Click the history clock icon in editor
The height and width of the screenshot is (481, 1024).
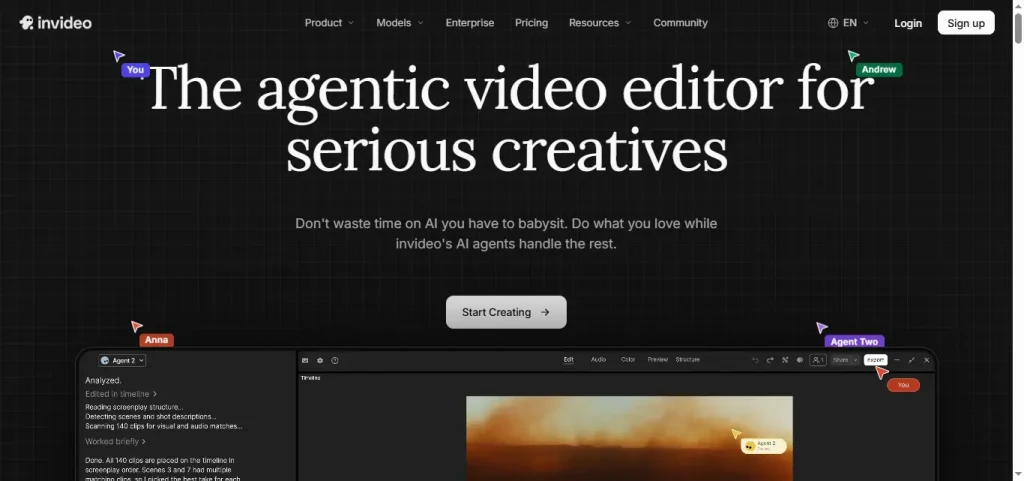pyautogui.click(x=335, y=360)
